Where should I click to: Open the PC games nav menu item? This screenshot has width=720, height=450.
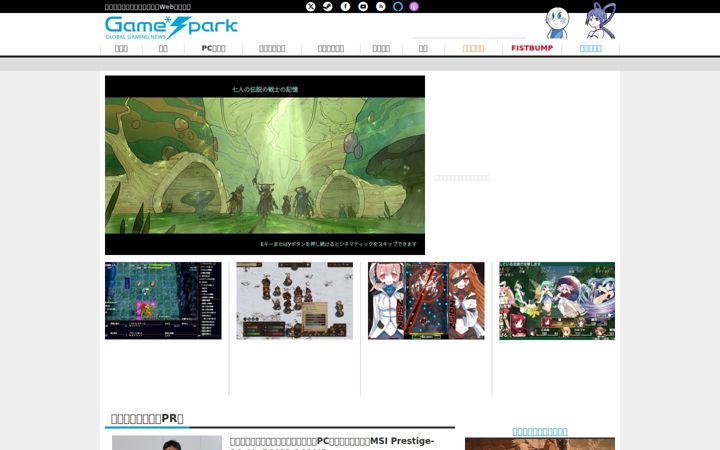214,48
